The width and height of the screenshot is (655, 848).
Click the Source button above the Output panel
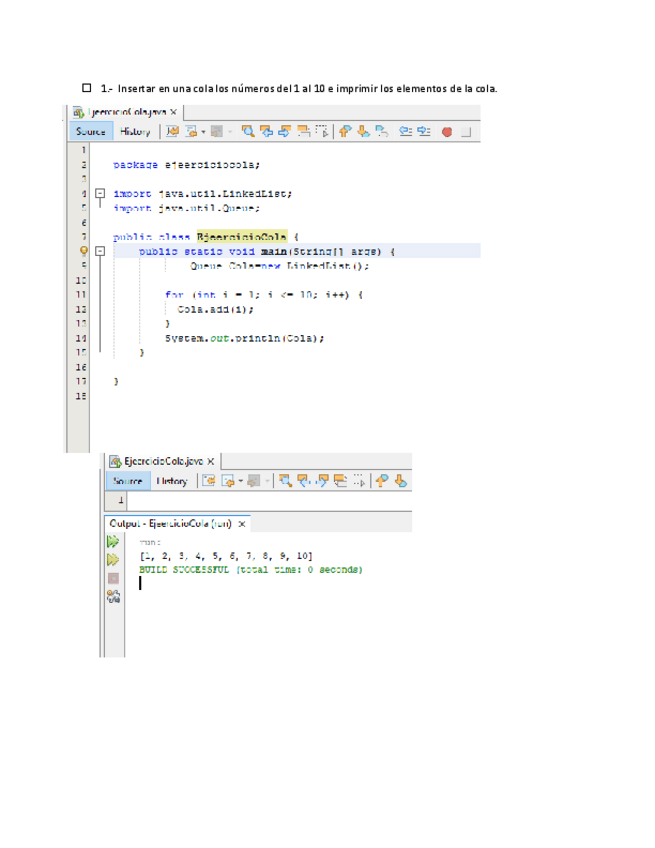coord(127,481)
